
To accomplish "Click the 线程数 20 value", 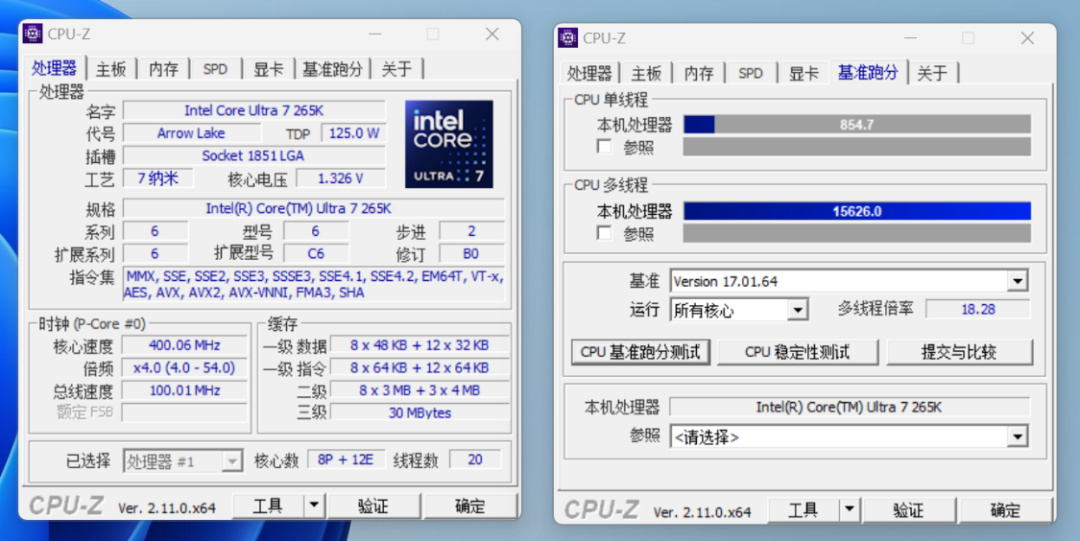I will pos(475,460).
